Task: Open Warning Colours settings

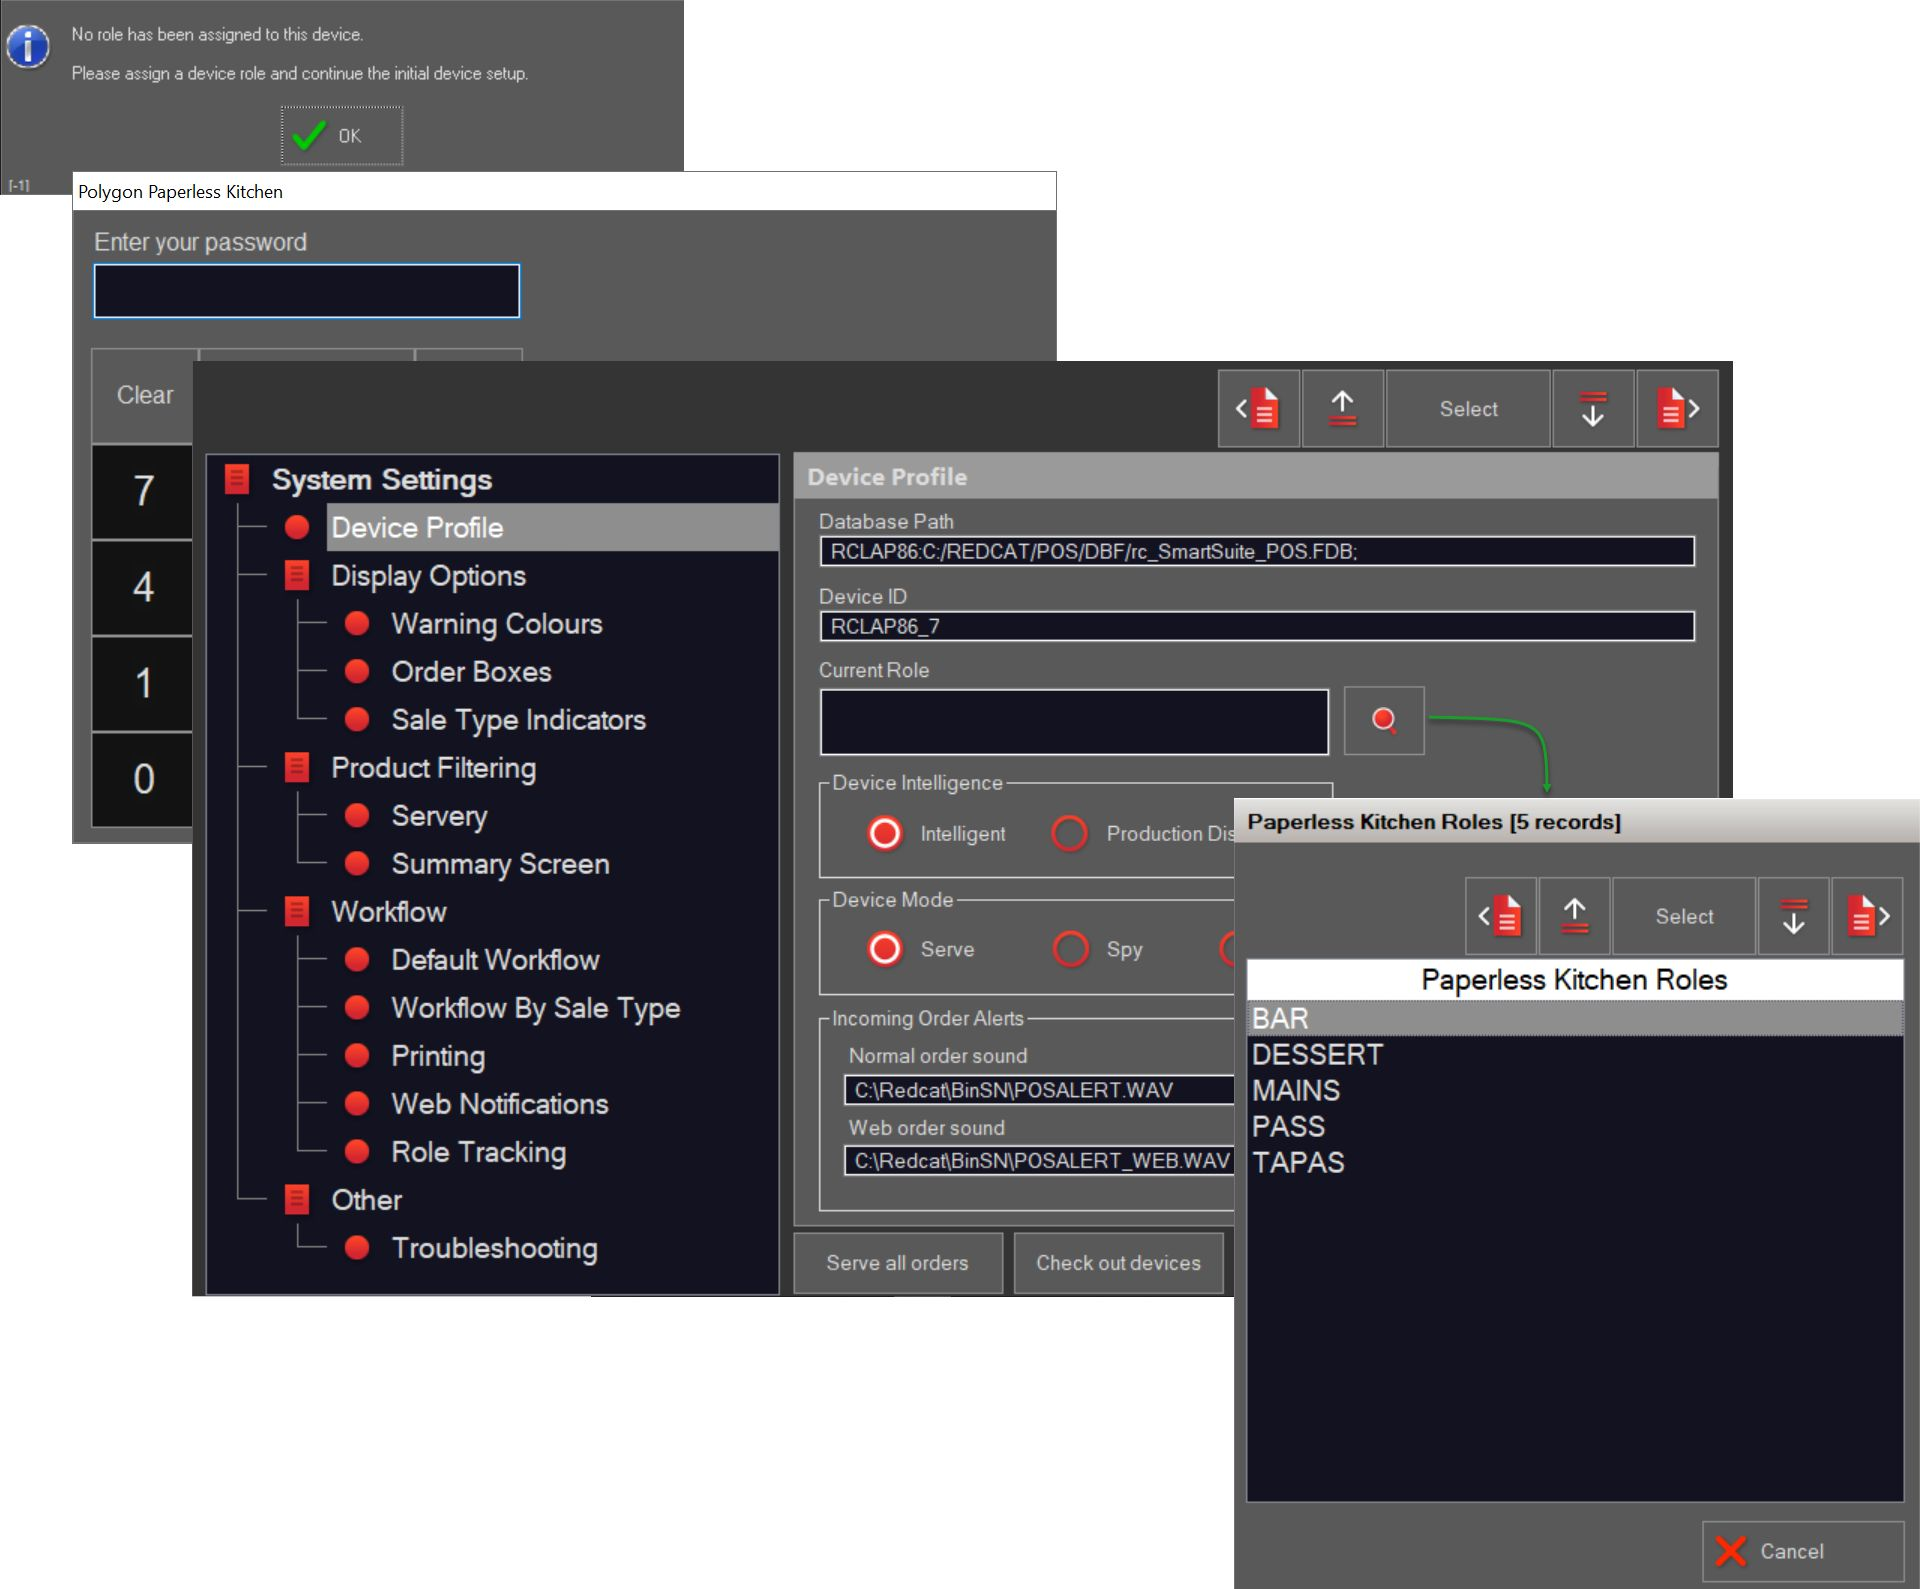Action: [497, 623]
